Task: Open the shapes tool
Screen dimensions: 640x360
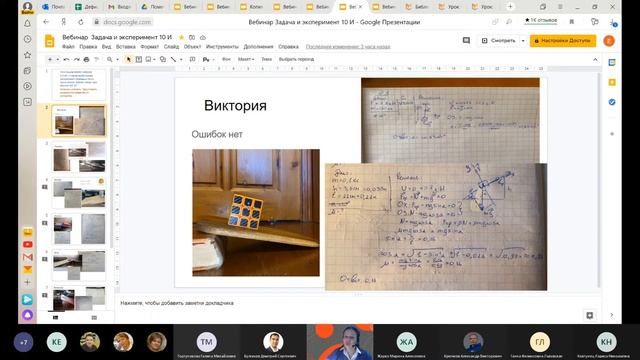Action: [x=163, y=60]
